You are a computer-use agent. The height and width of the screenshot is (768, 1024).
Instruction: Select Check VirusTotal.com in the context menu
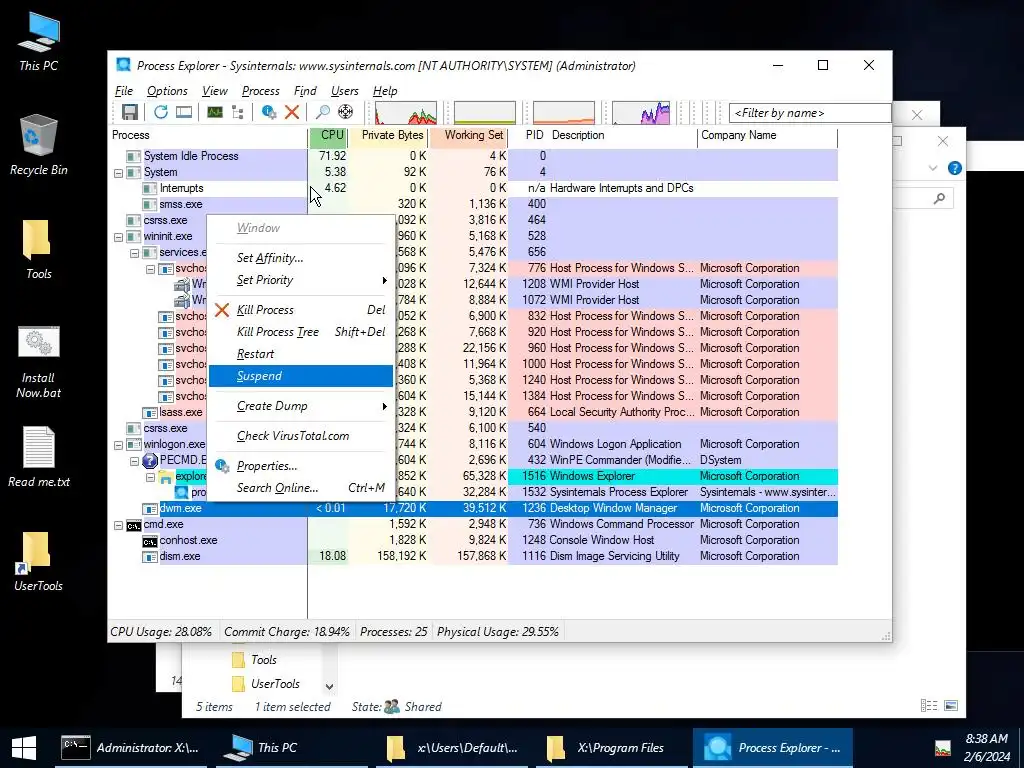[x=301, y=436]
